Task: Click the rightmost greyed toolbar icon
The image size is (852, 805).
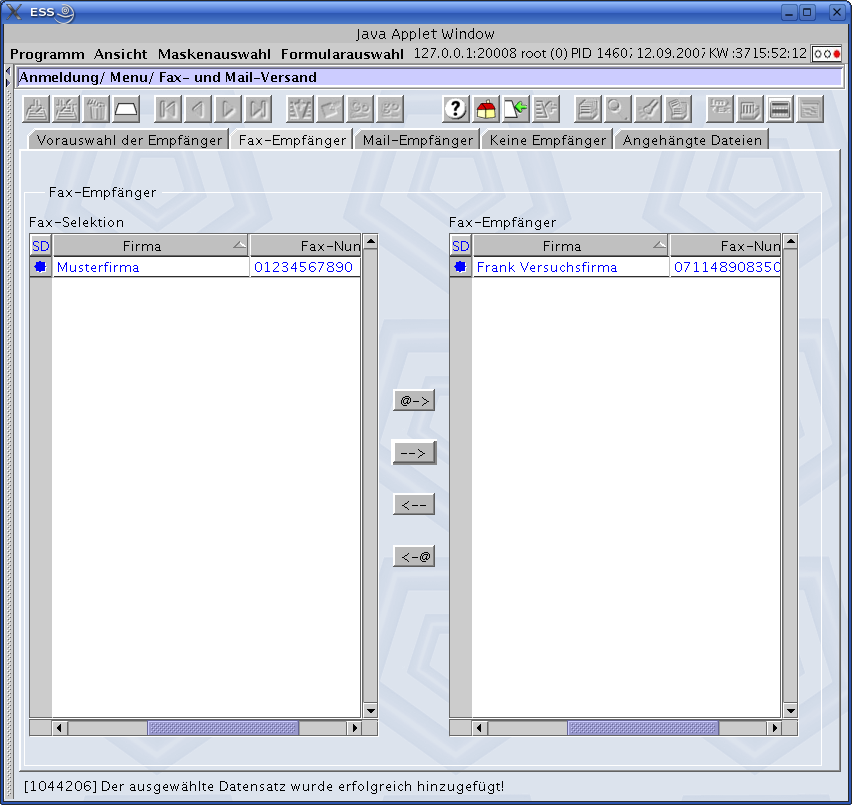Action: tap(810, 109)
